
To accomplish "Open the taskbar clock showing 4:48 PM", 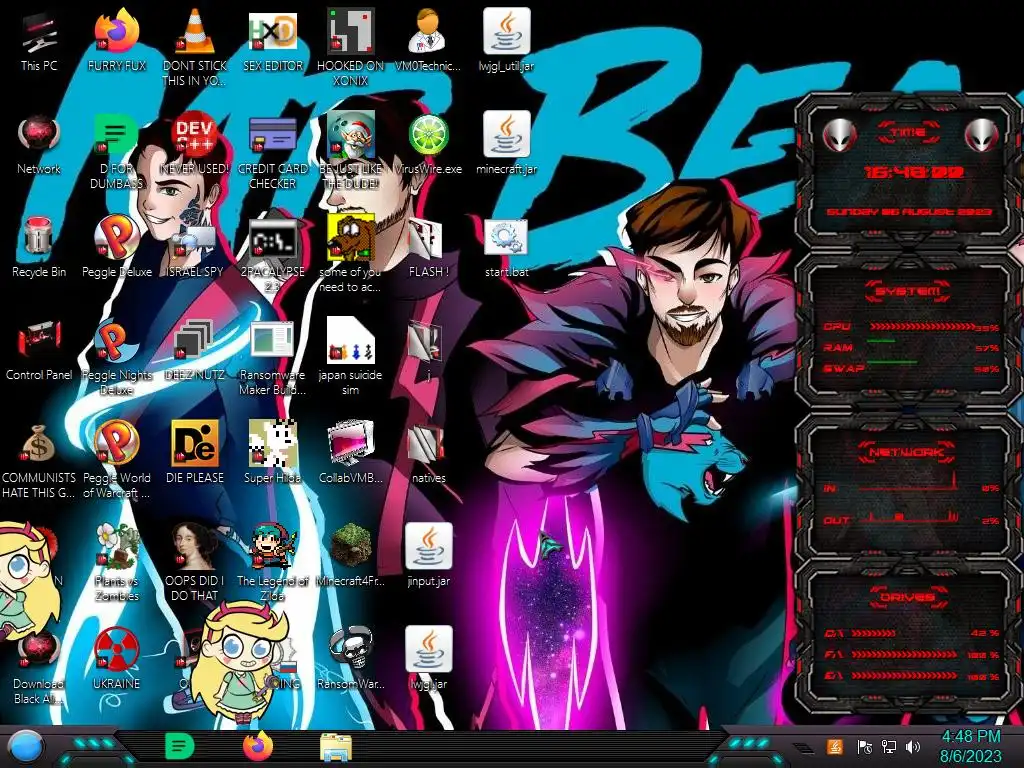I will pos(970,746).
